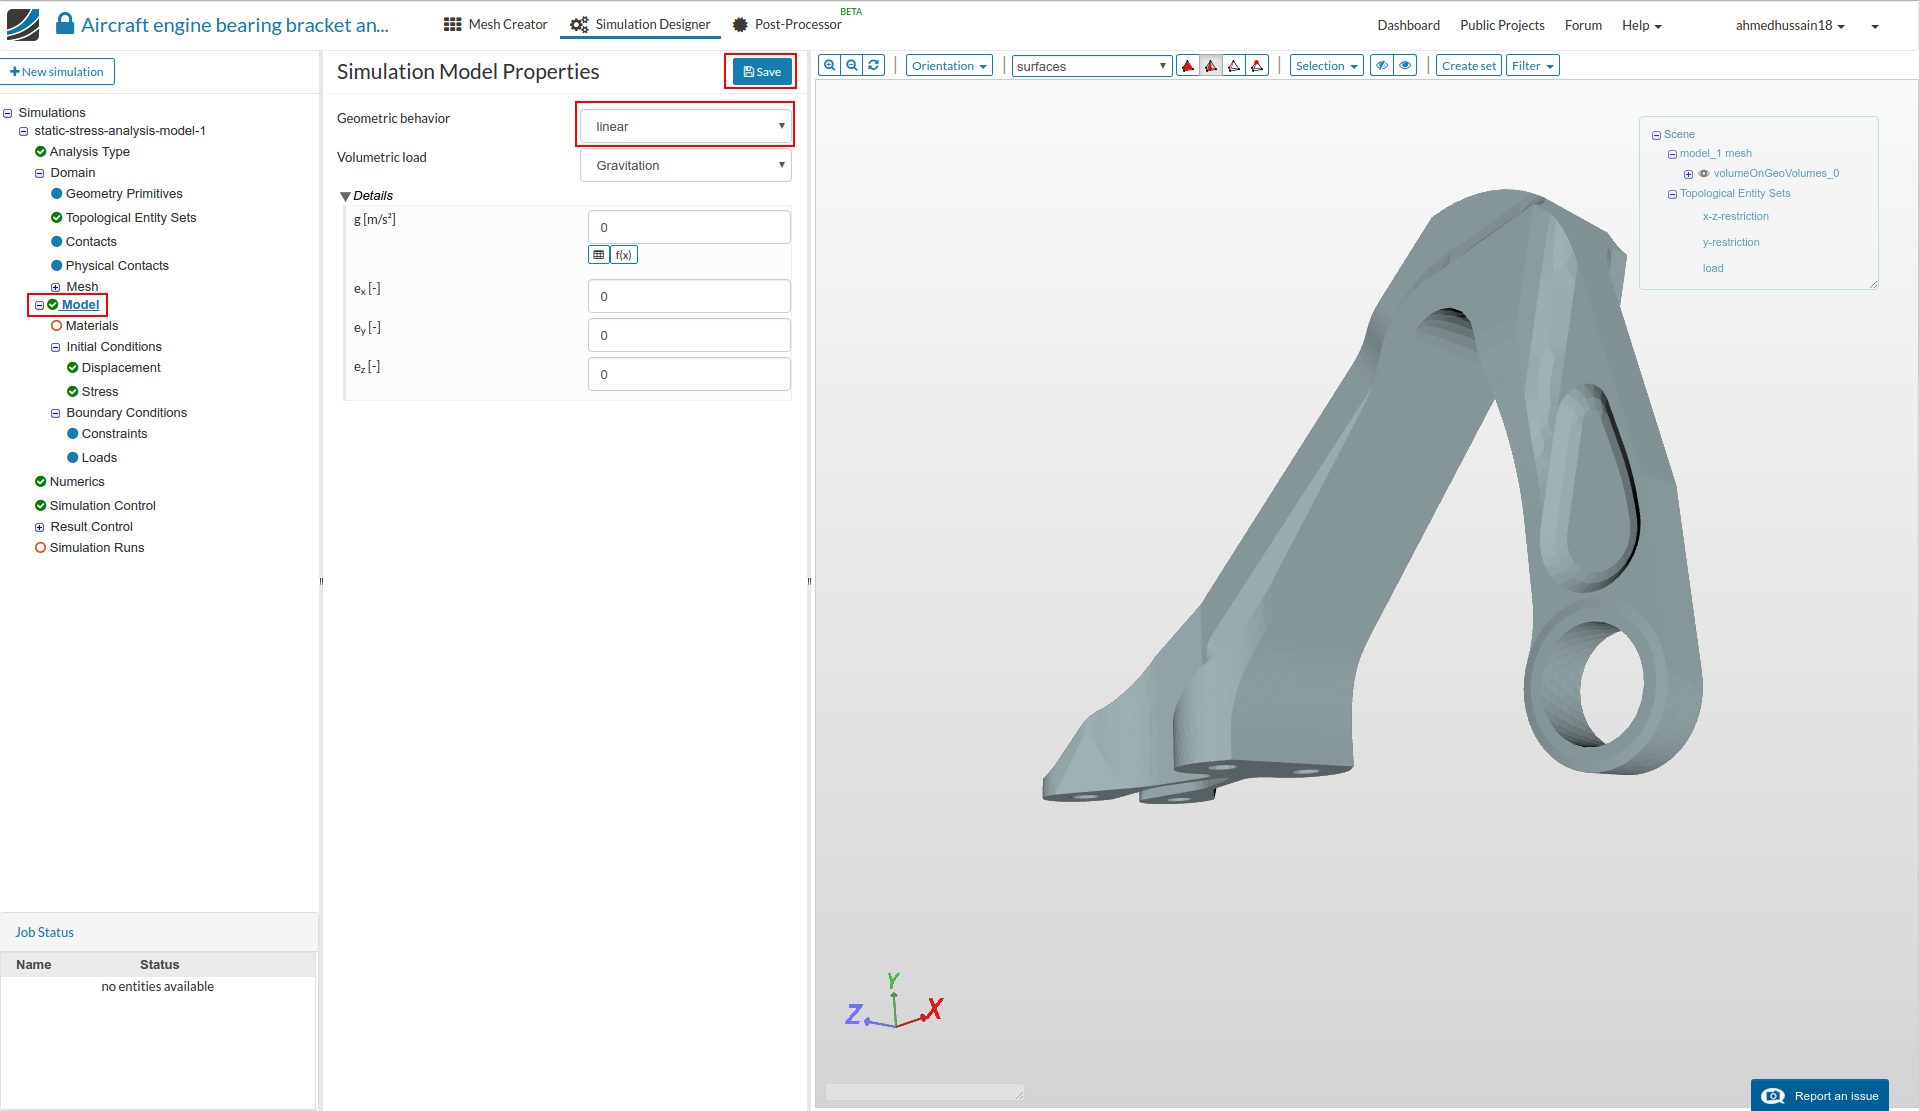Select Materials in the simulation tree

(92, 326)
